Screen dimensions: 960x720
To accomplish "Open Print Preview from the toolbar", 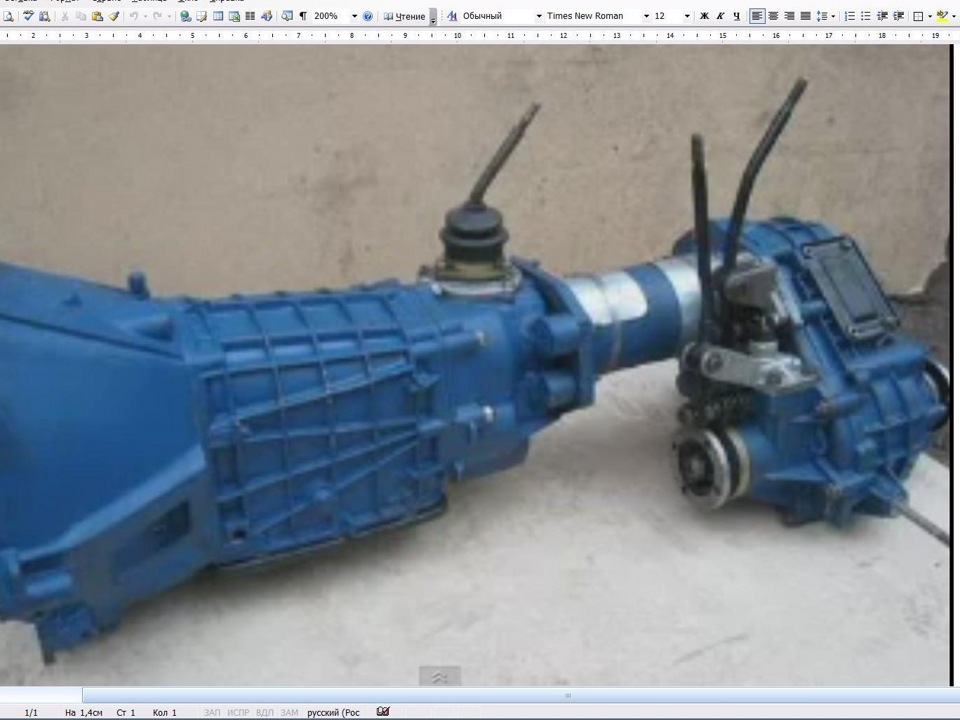I will (9, 17).
